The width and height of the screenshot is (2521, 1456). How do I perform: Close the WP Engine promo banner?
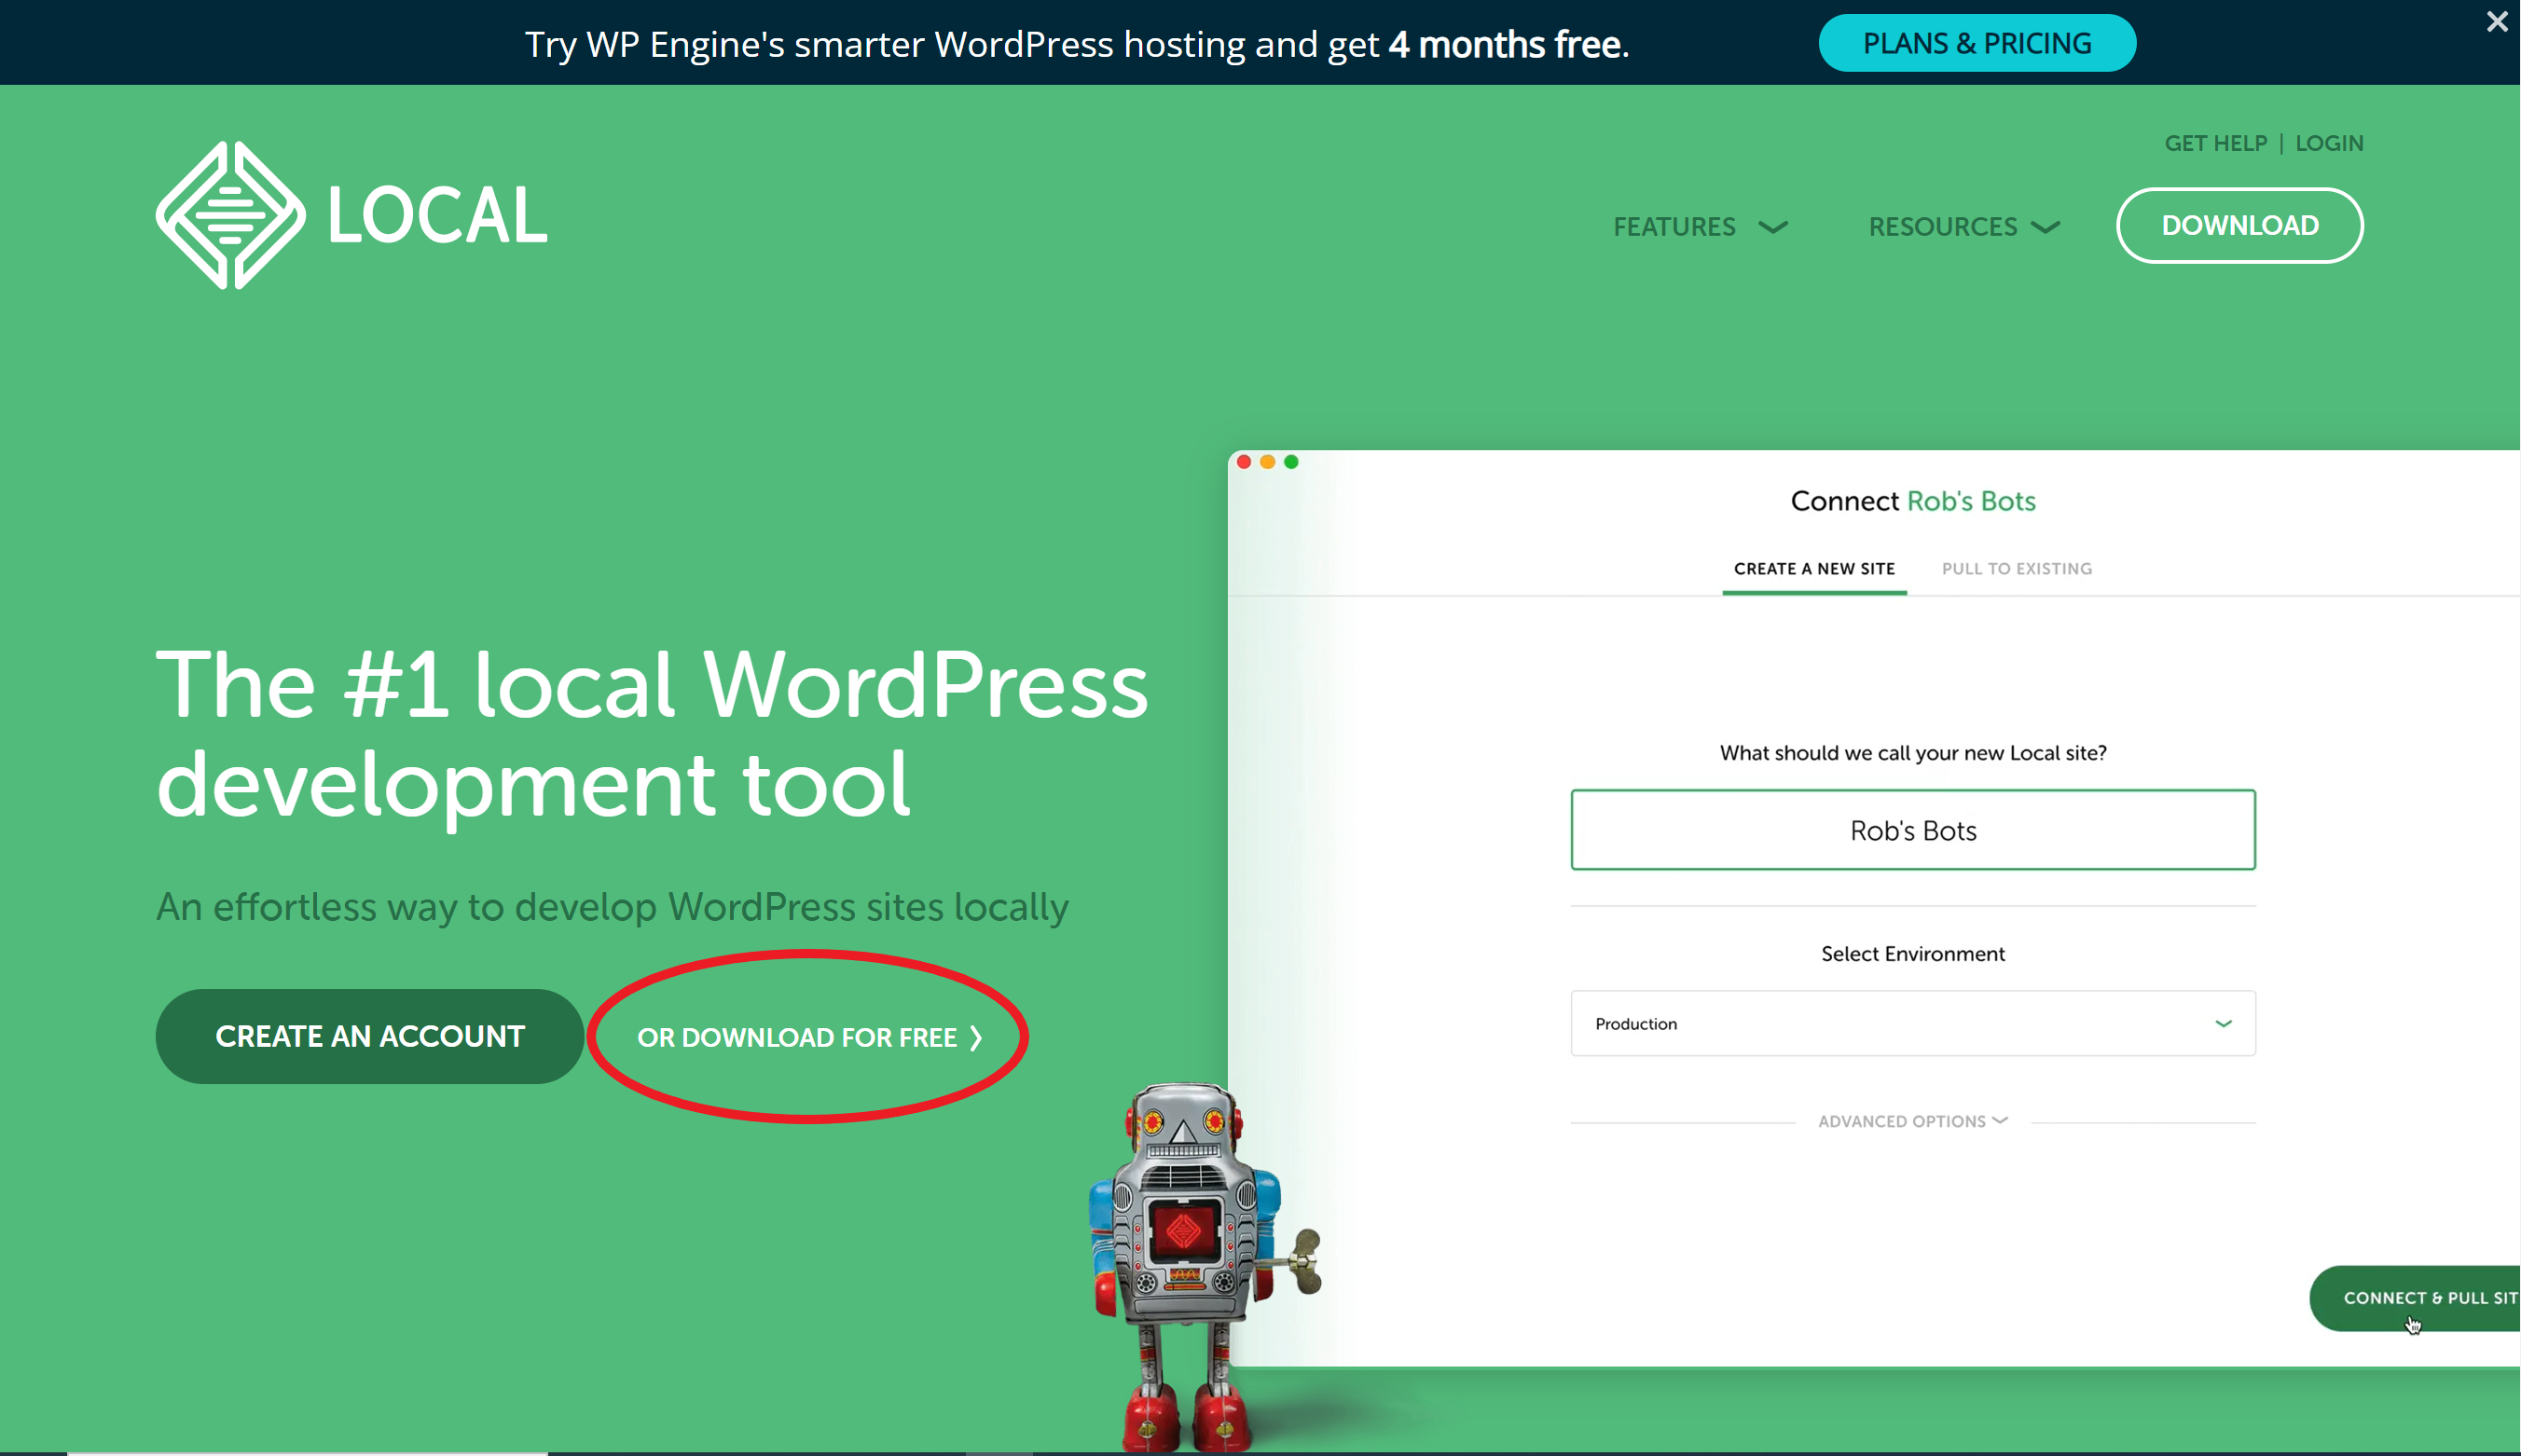click(2496, 22)
